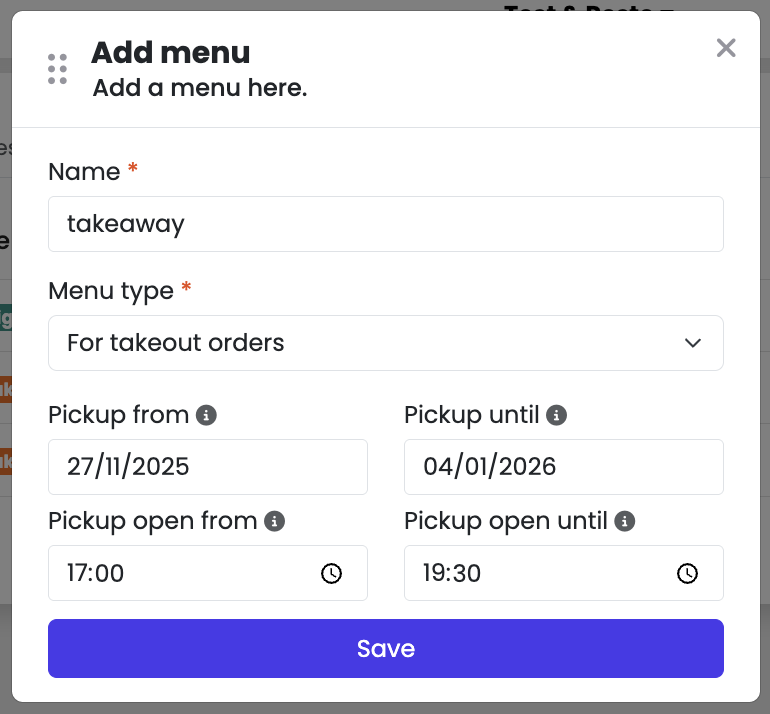Image resolution: width=770 pixels, height=714 pixels.
Task: Click the drag handle dots beside Add menu
Action: click(57, 69)
